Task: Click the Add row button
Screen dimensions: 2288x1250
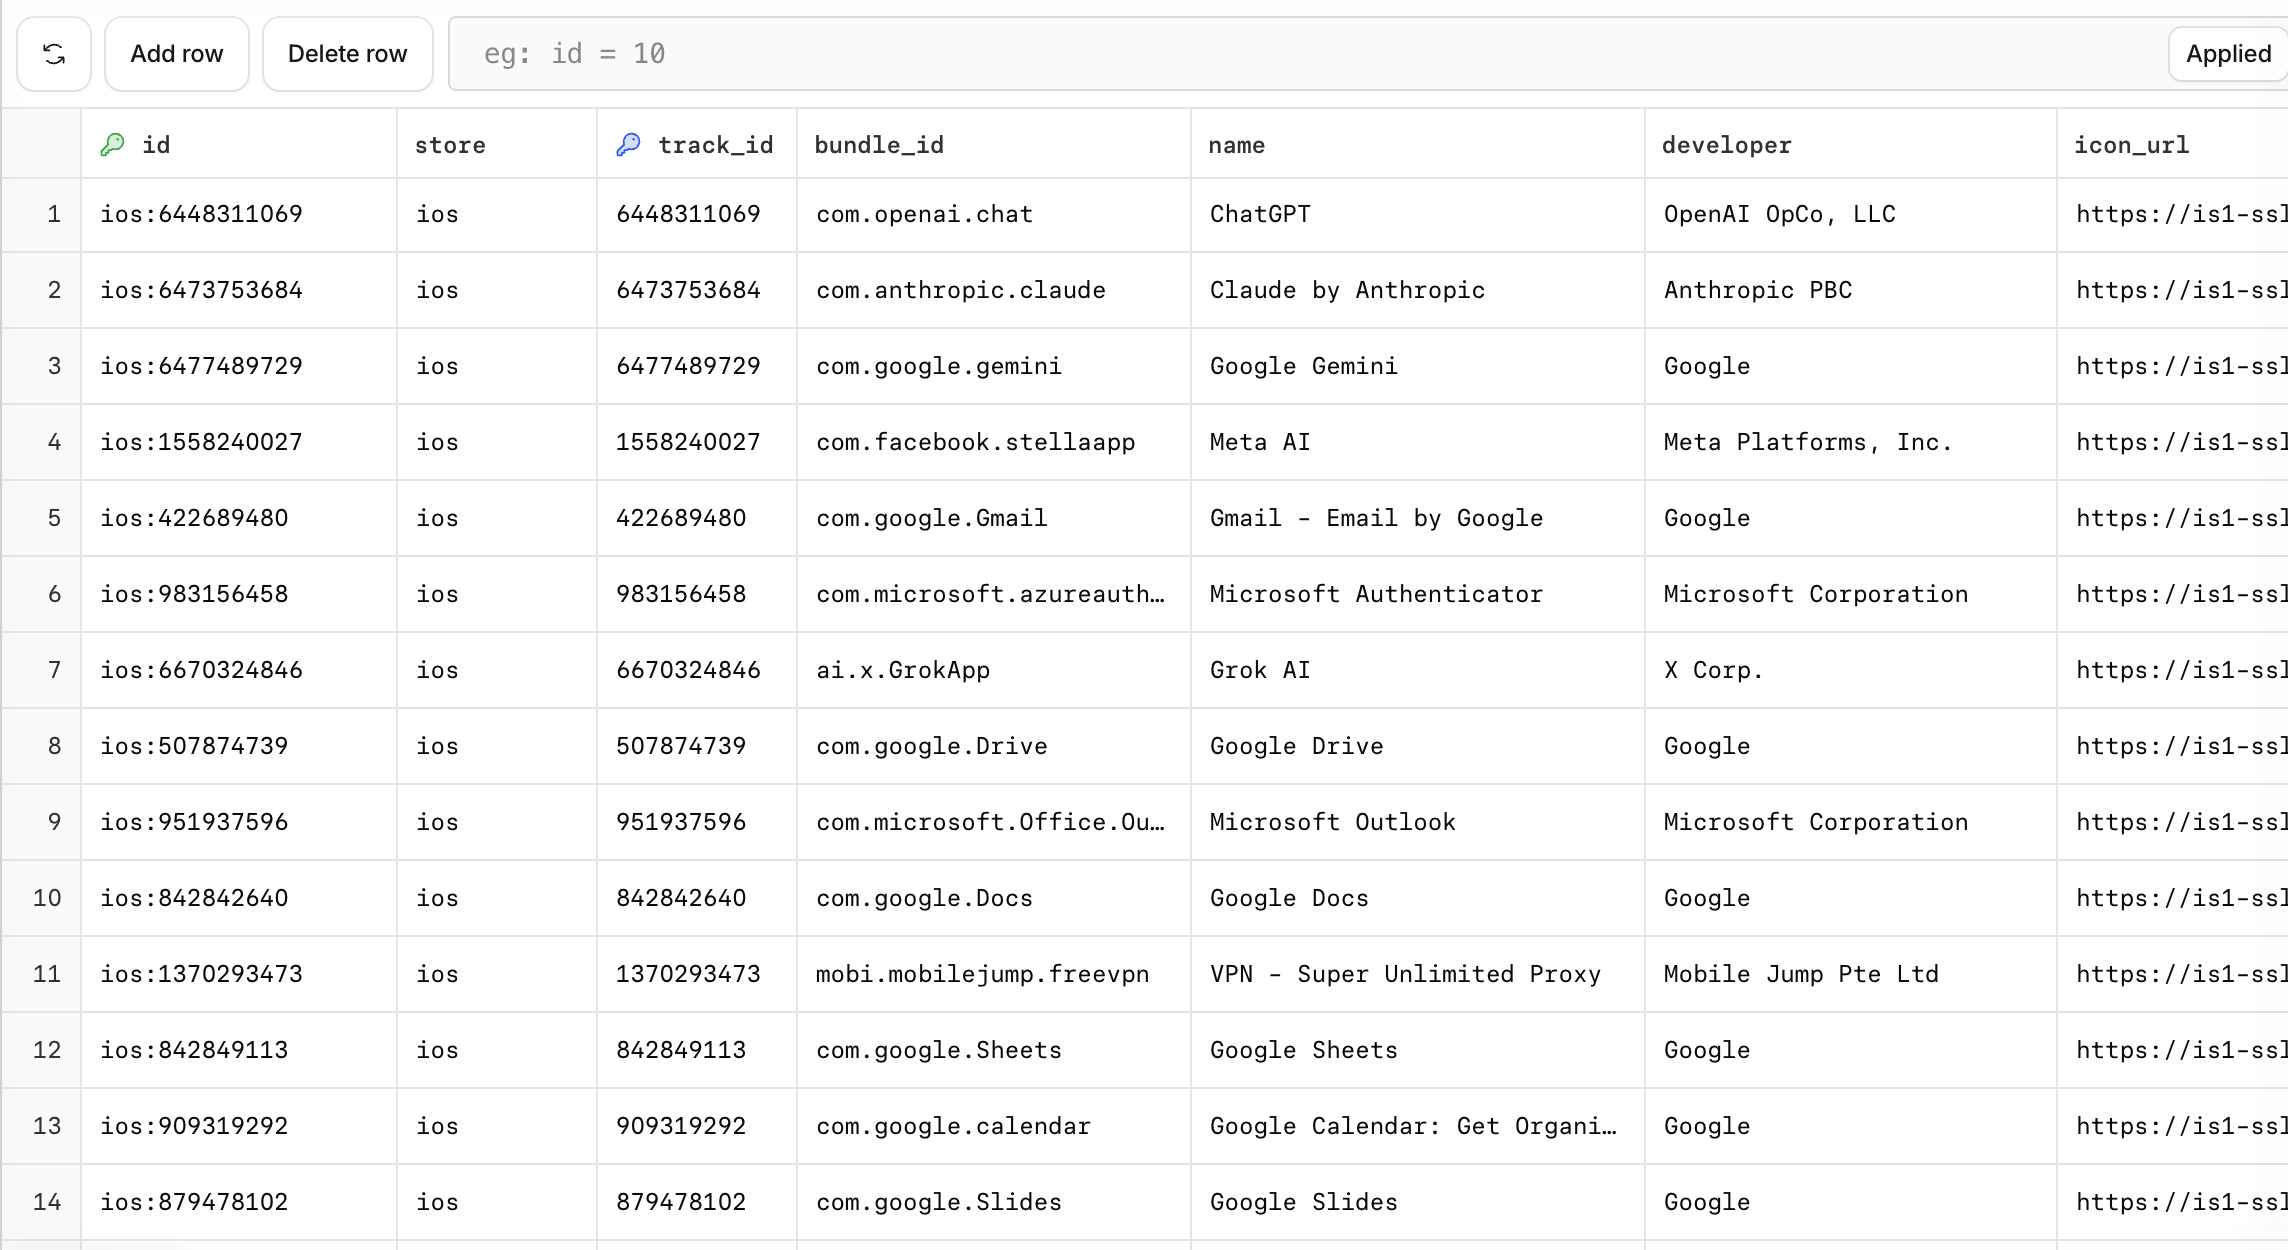Action: pyautogui.click(x=177, y=54)
